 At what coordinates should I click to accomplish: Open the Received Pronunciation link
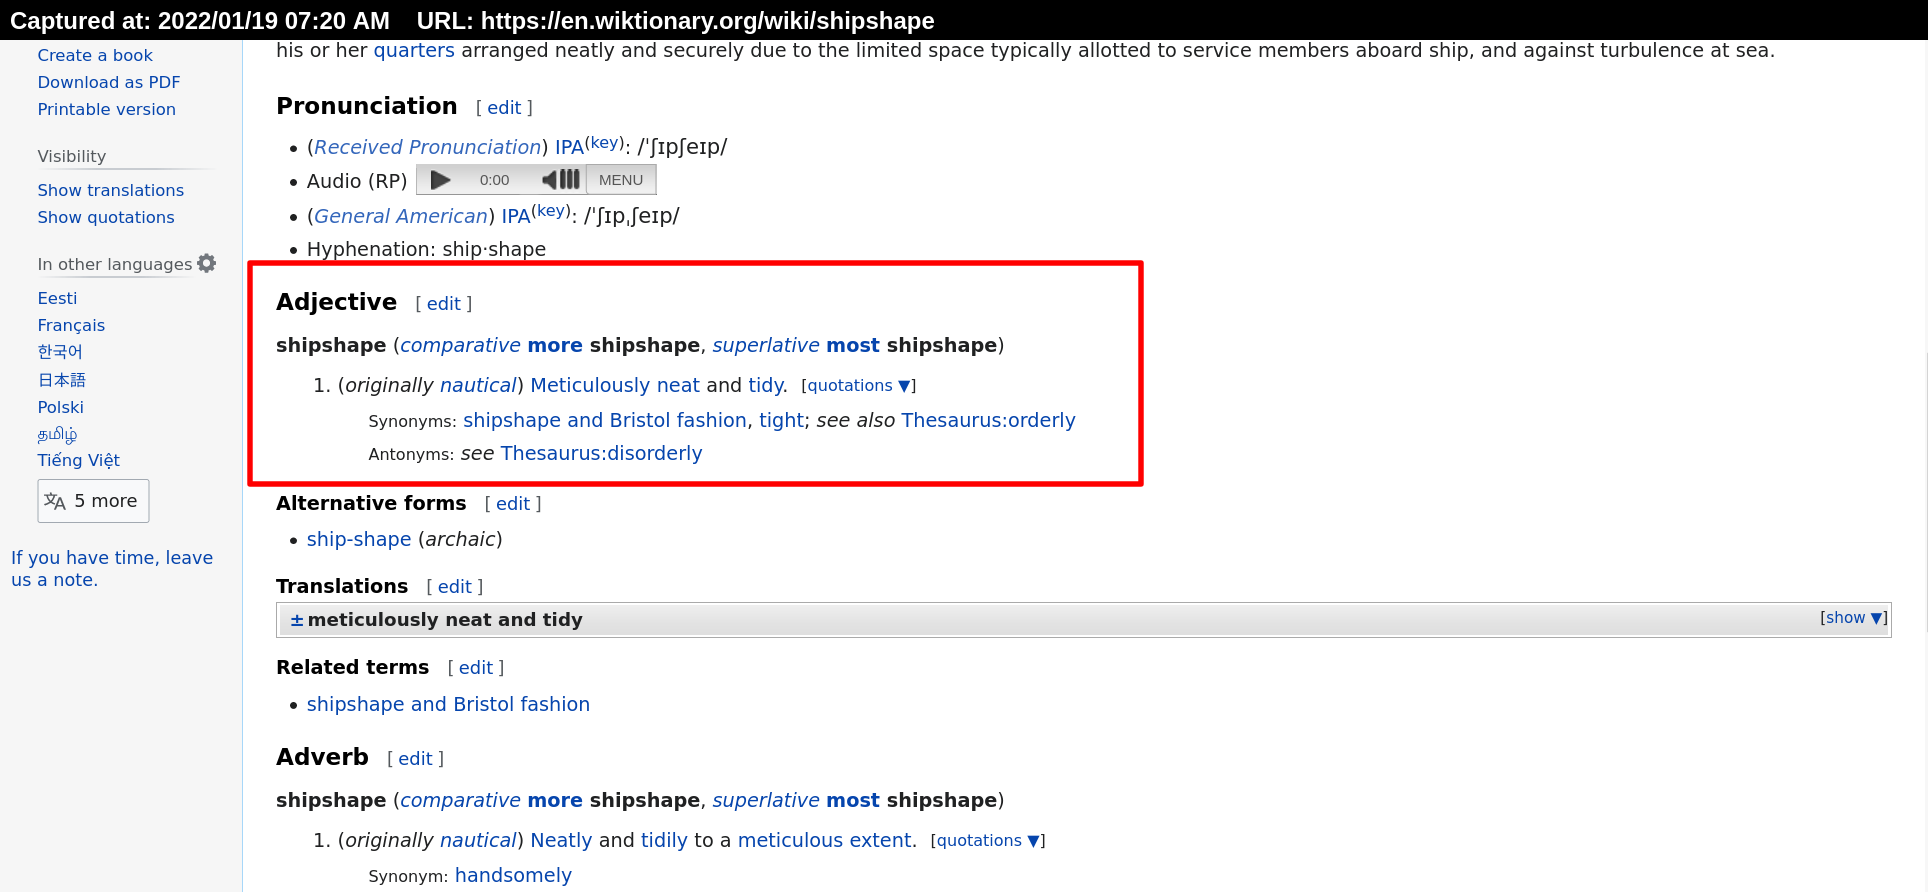(x=428, y=147)
